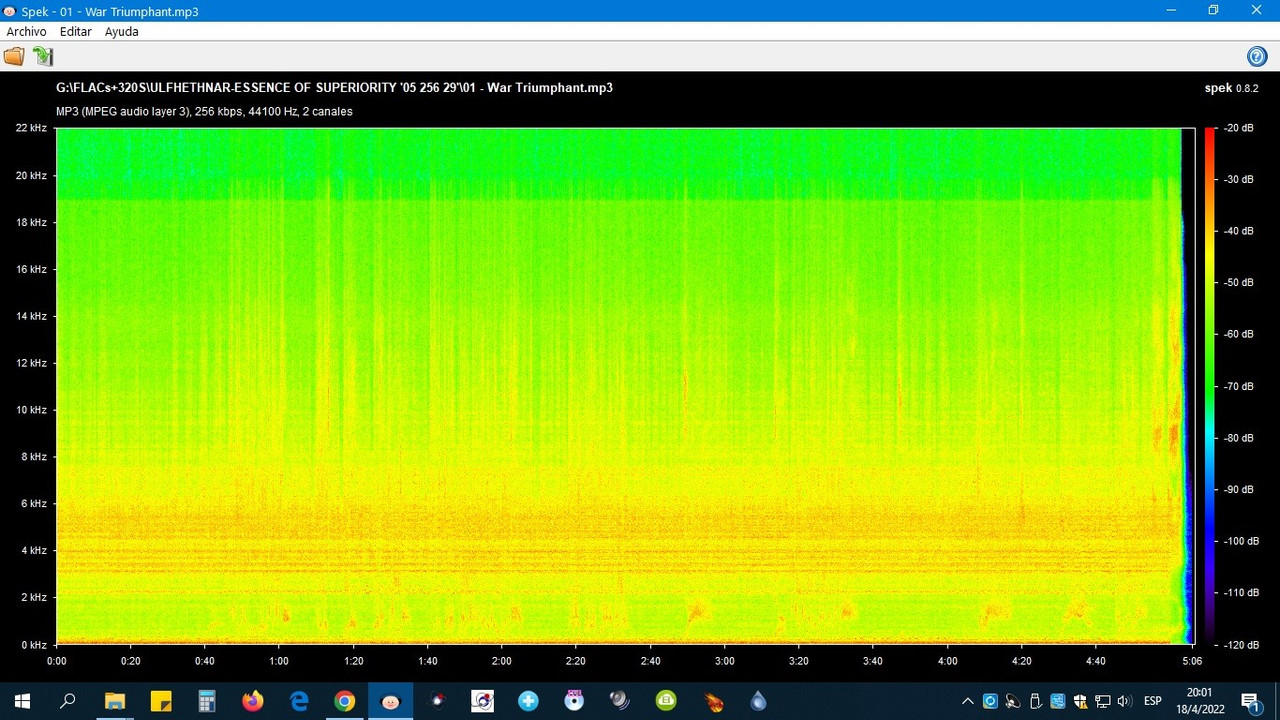Click the 'spek 0.8.2' version label

pos(1231,88)
